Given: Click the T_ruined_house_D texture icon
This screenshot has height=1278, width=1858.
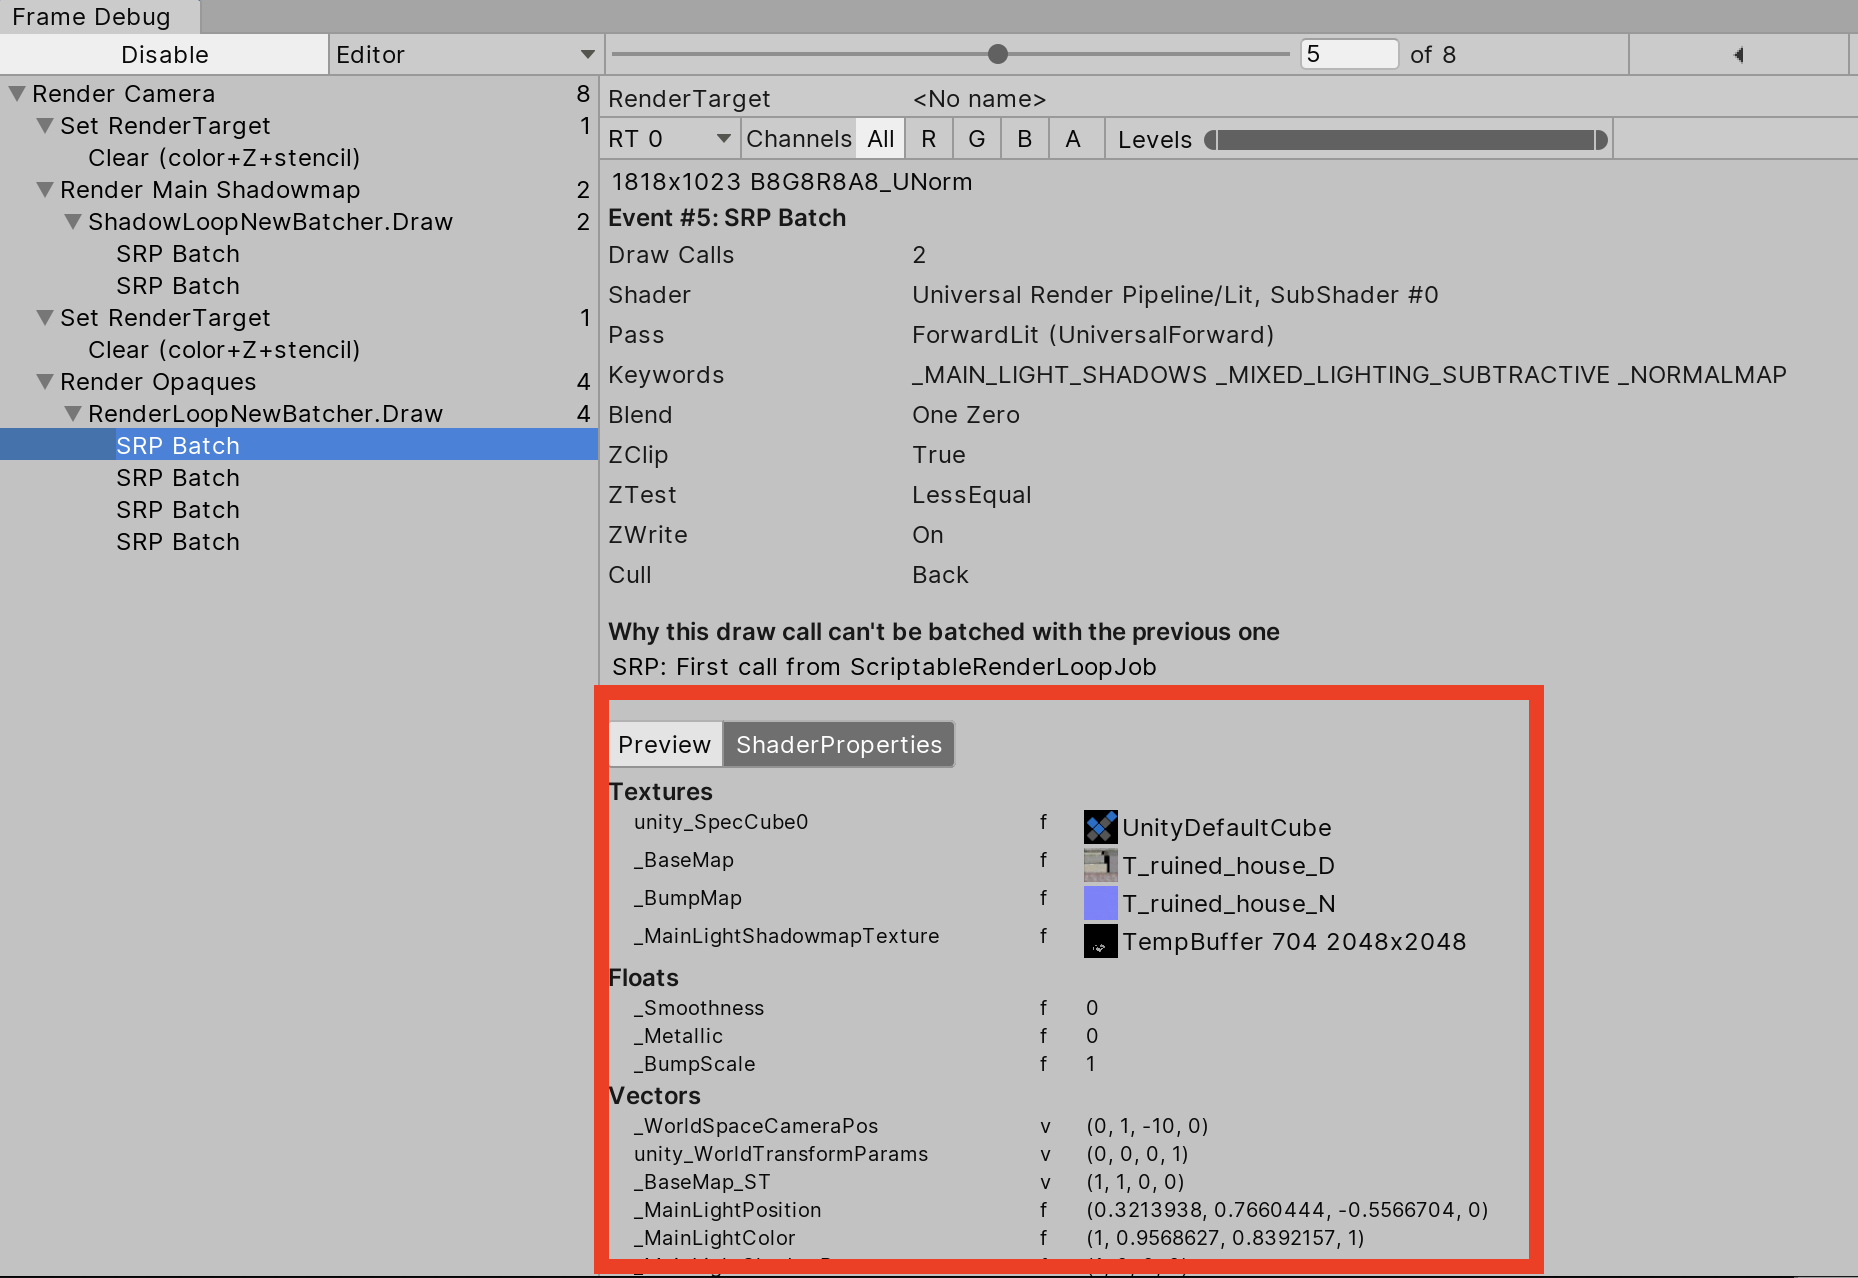Looking at the screenshot, I should 1100,865.
